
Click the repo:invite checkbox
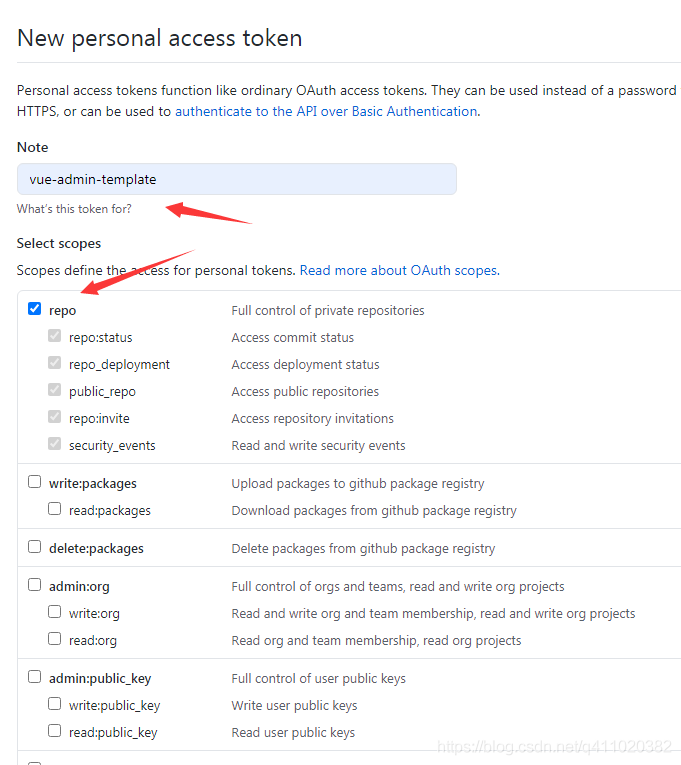tap(55, 418)
